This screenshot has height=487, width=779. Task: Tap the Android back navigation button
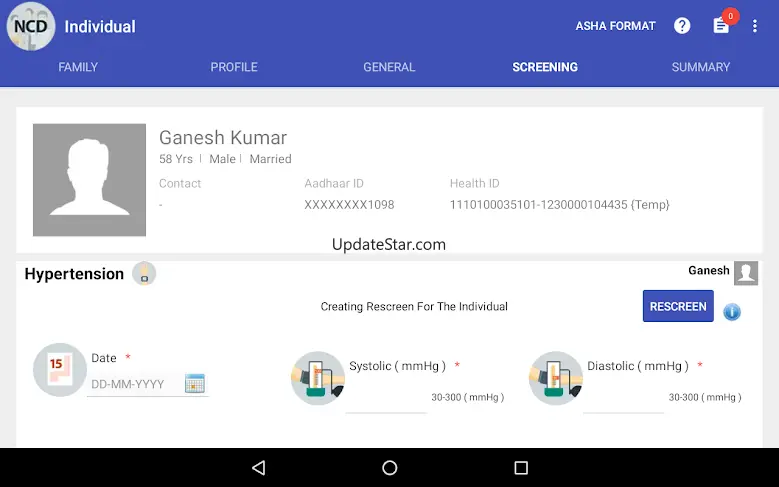pos(259,468)
